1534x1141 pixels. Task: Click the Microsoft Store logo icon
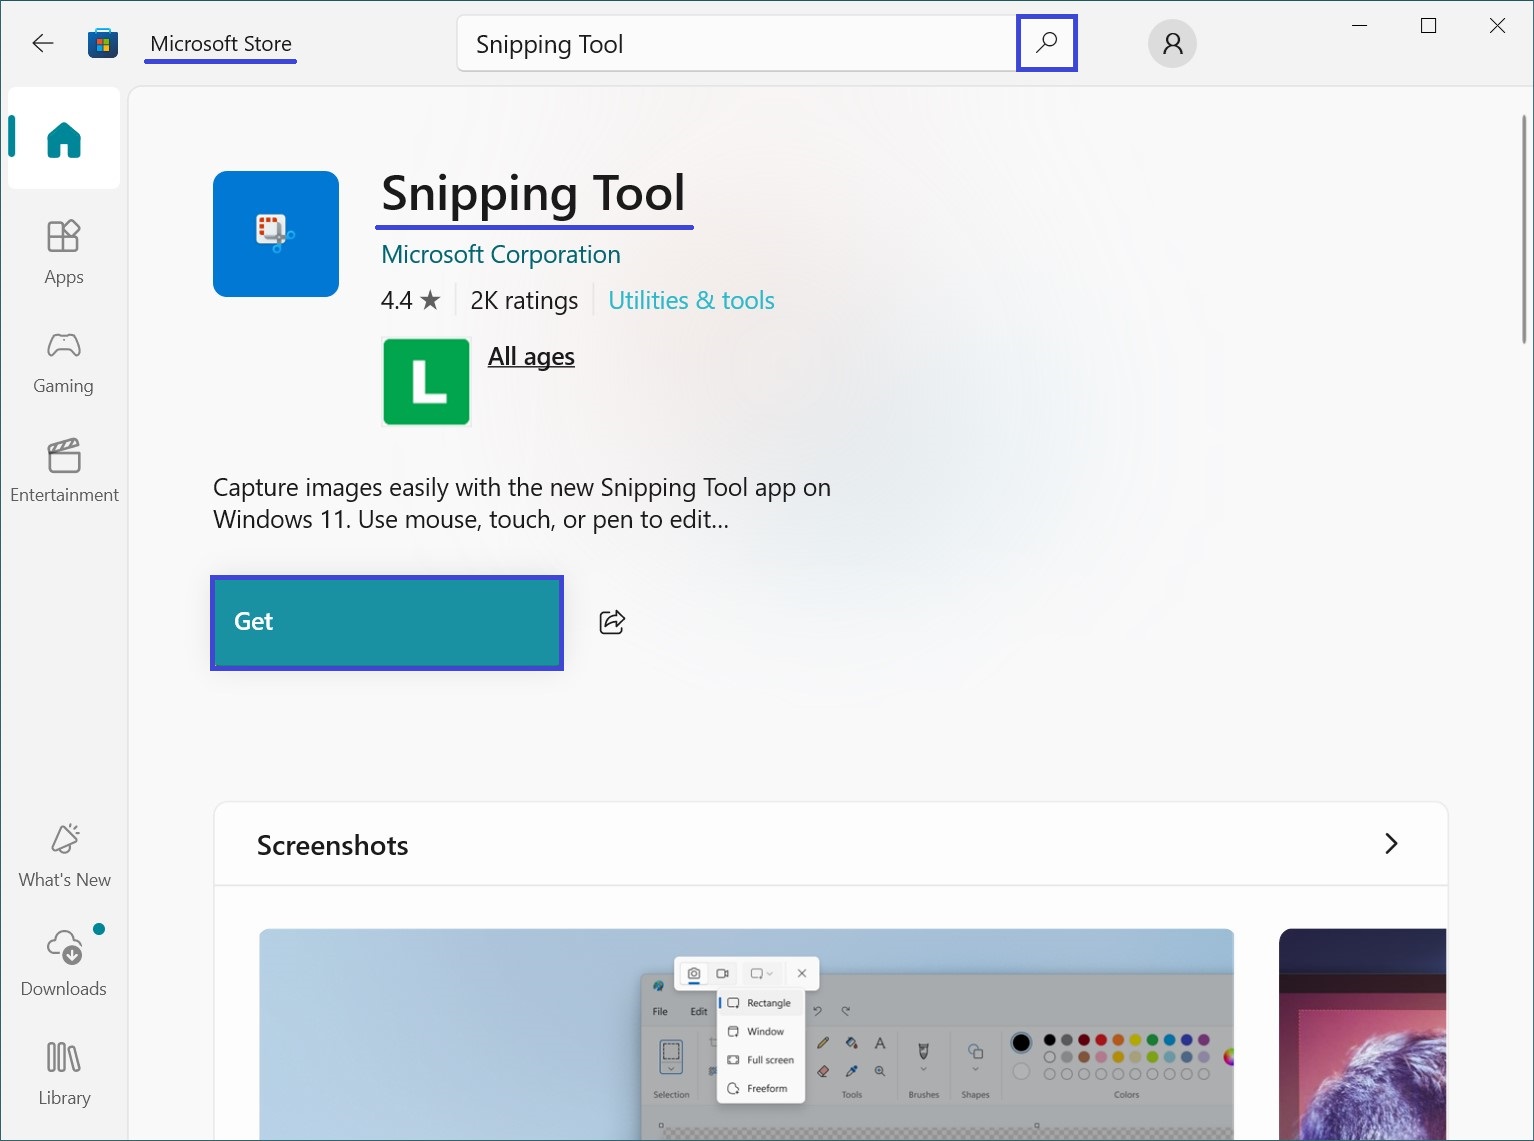click(x=103, y=43)
